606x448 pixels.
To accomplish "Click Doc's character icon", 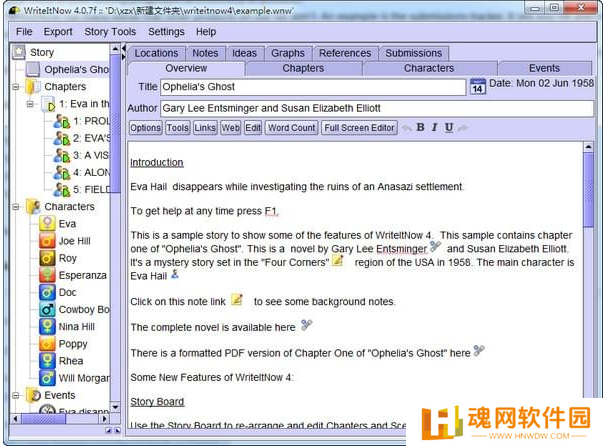I will [47, 292].
